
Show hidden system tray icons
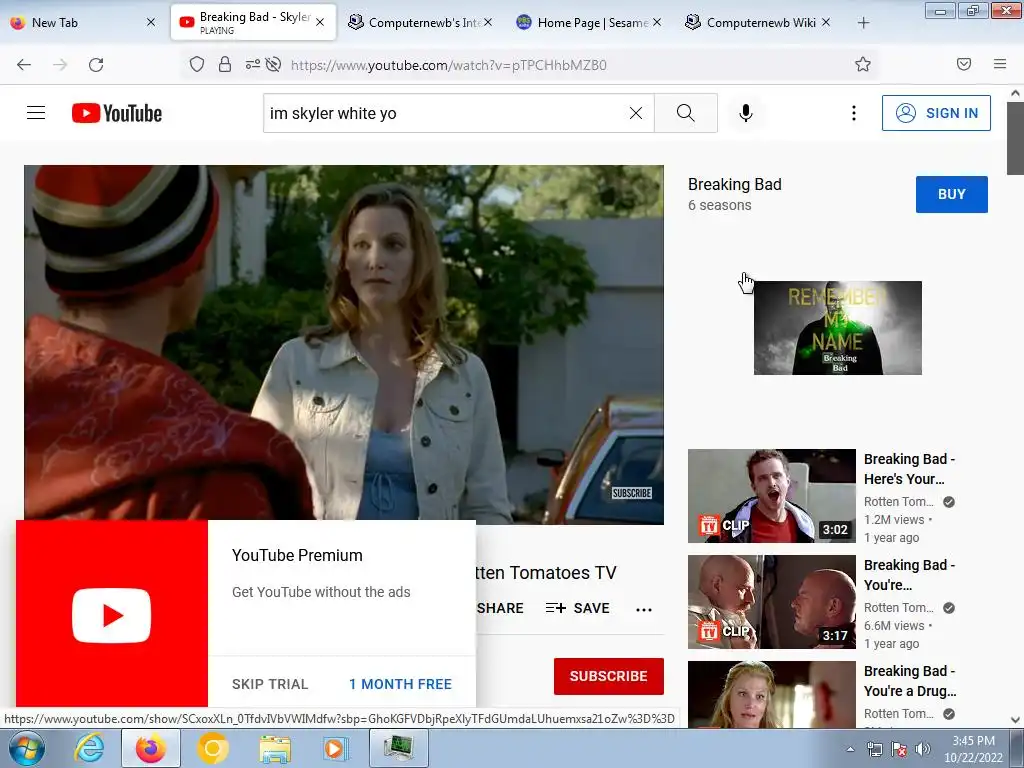(x=850, y=749)
